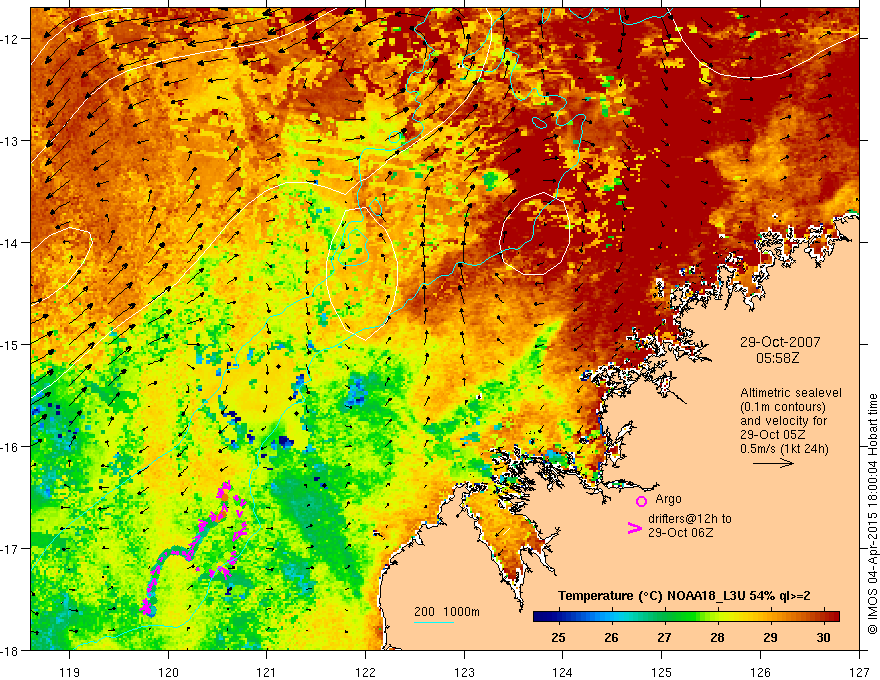The width and height of the screenshot is (880, 680).
Task: Click latitude axis label -12
Action: click(11, 39)
